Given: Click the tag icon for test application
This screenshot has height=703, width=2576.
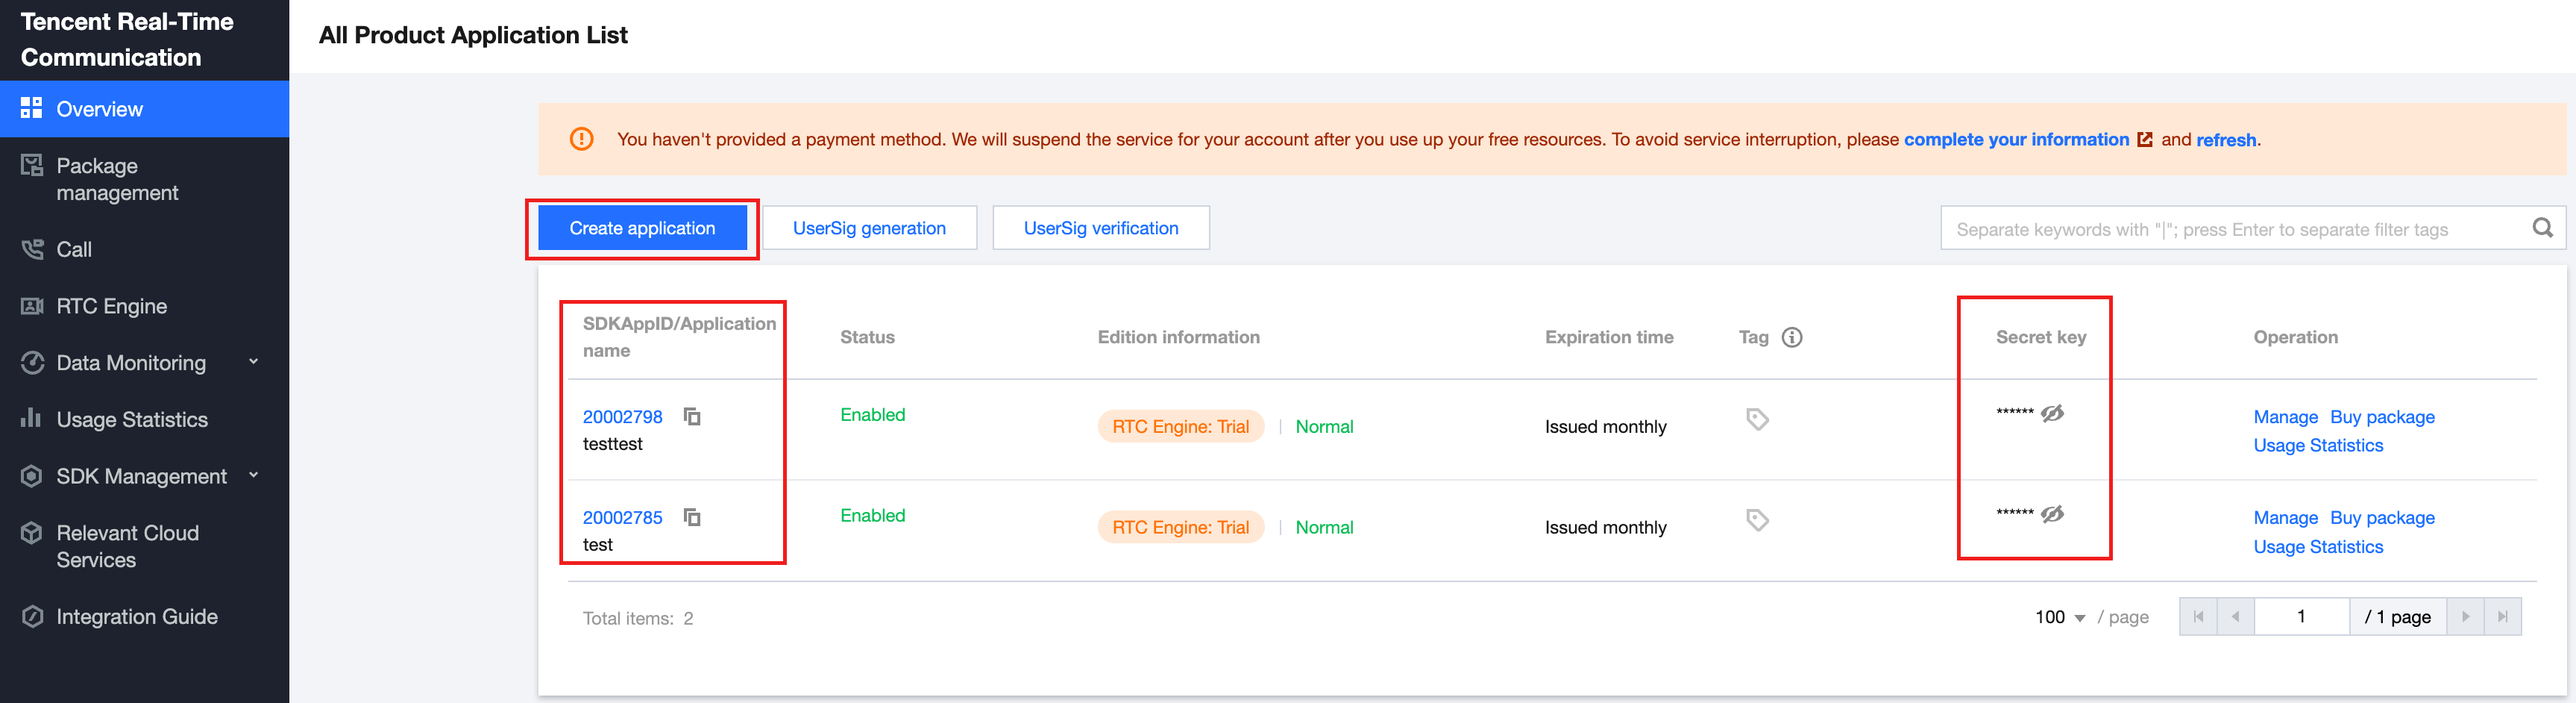Looking at the screenshot, I should pyautogui.click(x=1757, y=520).
